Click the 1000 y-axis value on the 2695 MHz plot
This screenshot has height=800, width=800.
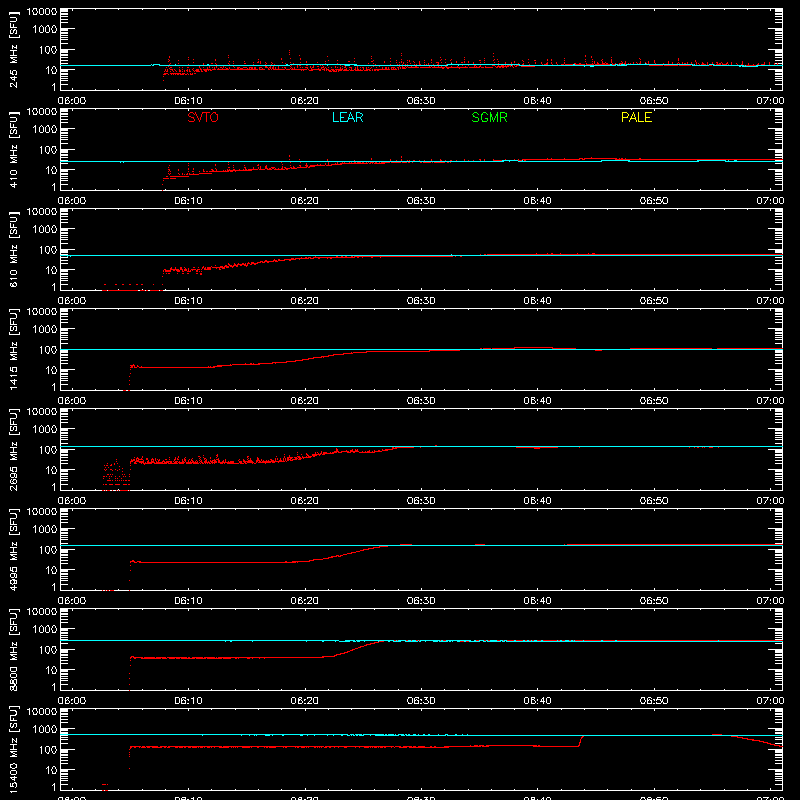45,430
